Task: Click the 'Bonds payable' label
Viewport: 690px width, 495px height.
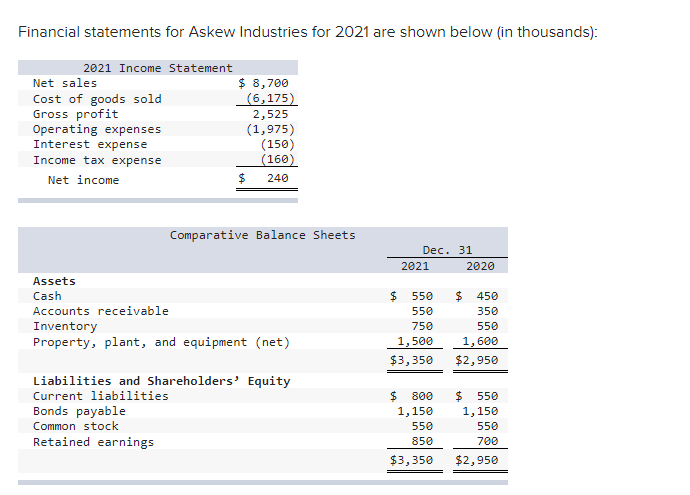Action: tap(79, 411)
